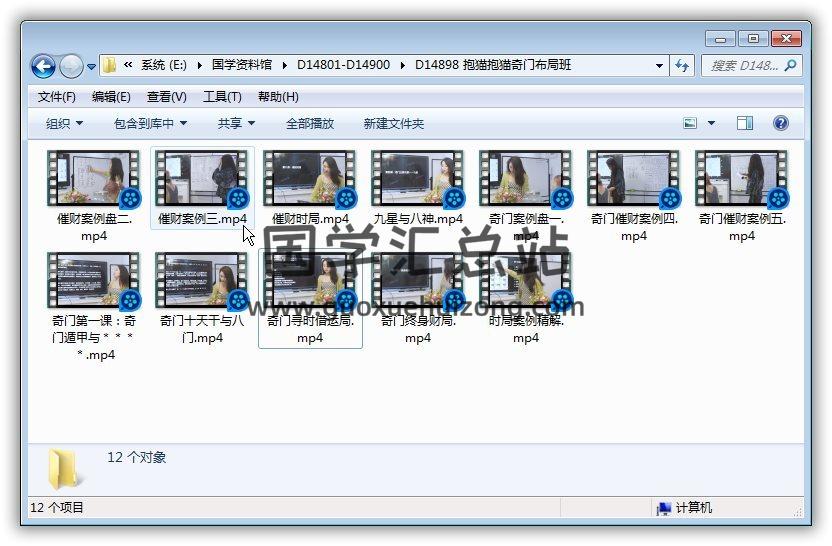Open the 工具(T) menu
Image resolution: width=832 pixels, height=546 pixels.
click(222, 97)
